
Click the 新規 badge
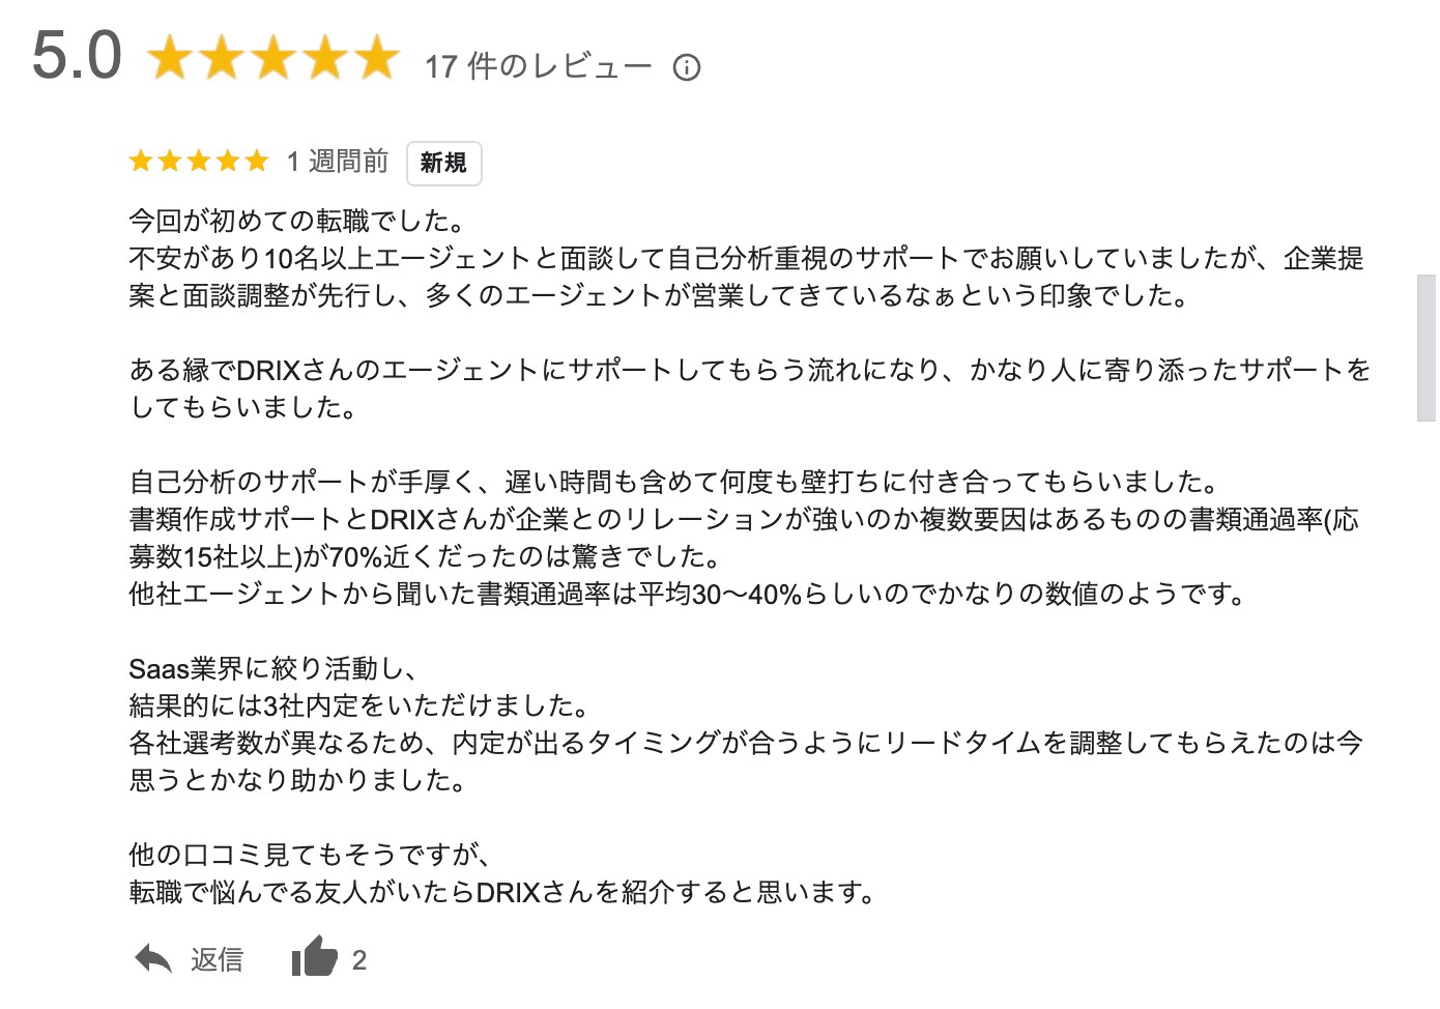coord(443,163)
